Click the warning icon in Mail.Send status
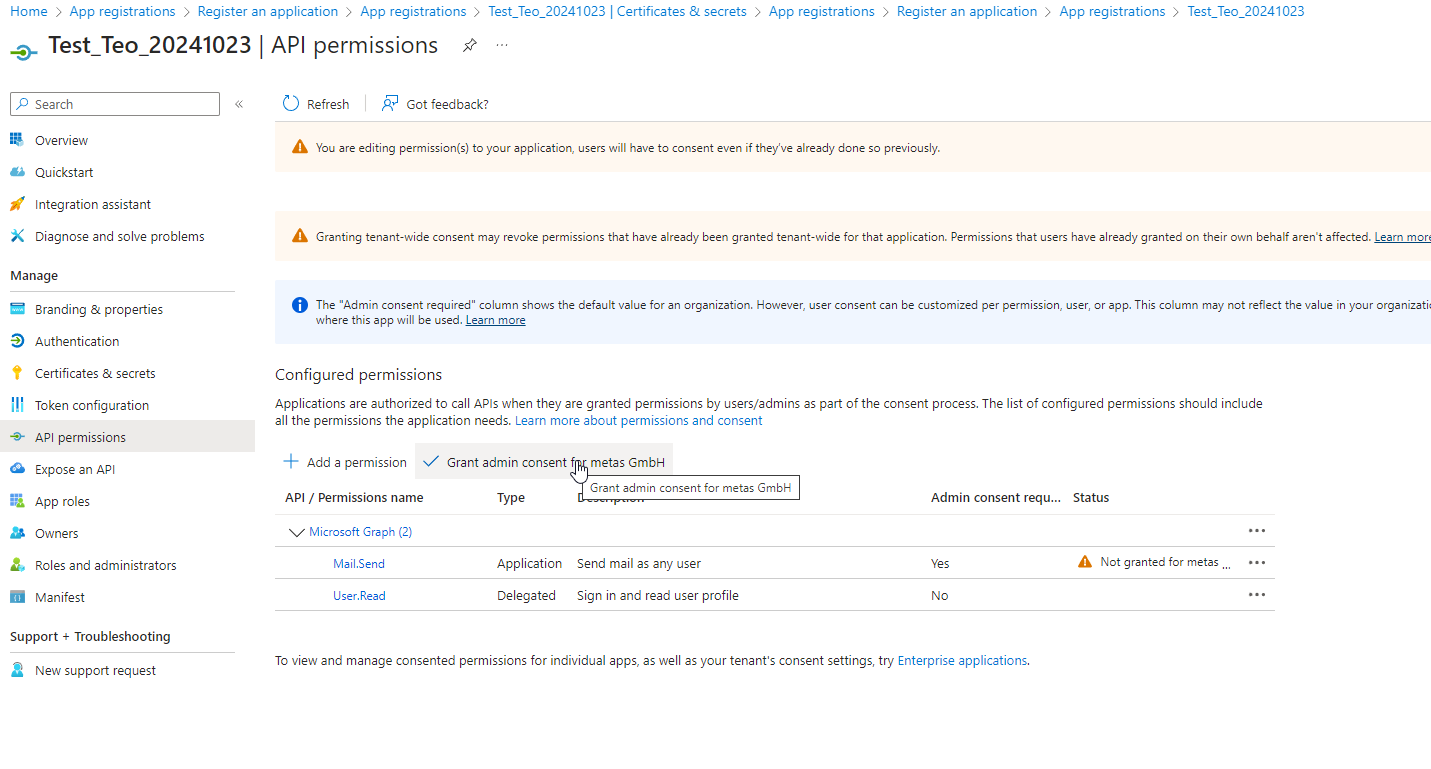The width and height of the screenshot is (1431, 769). (x=1085, y=562)
